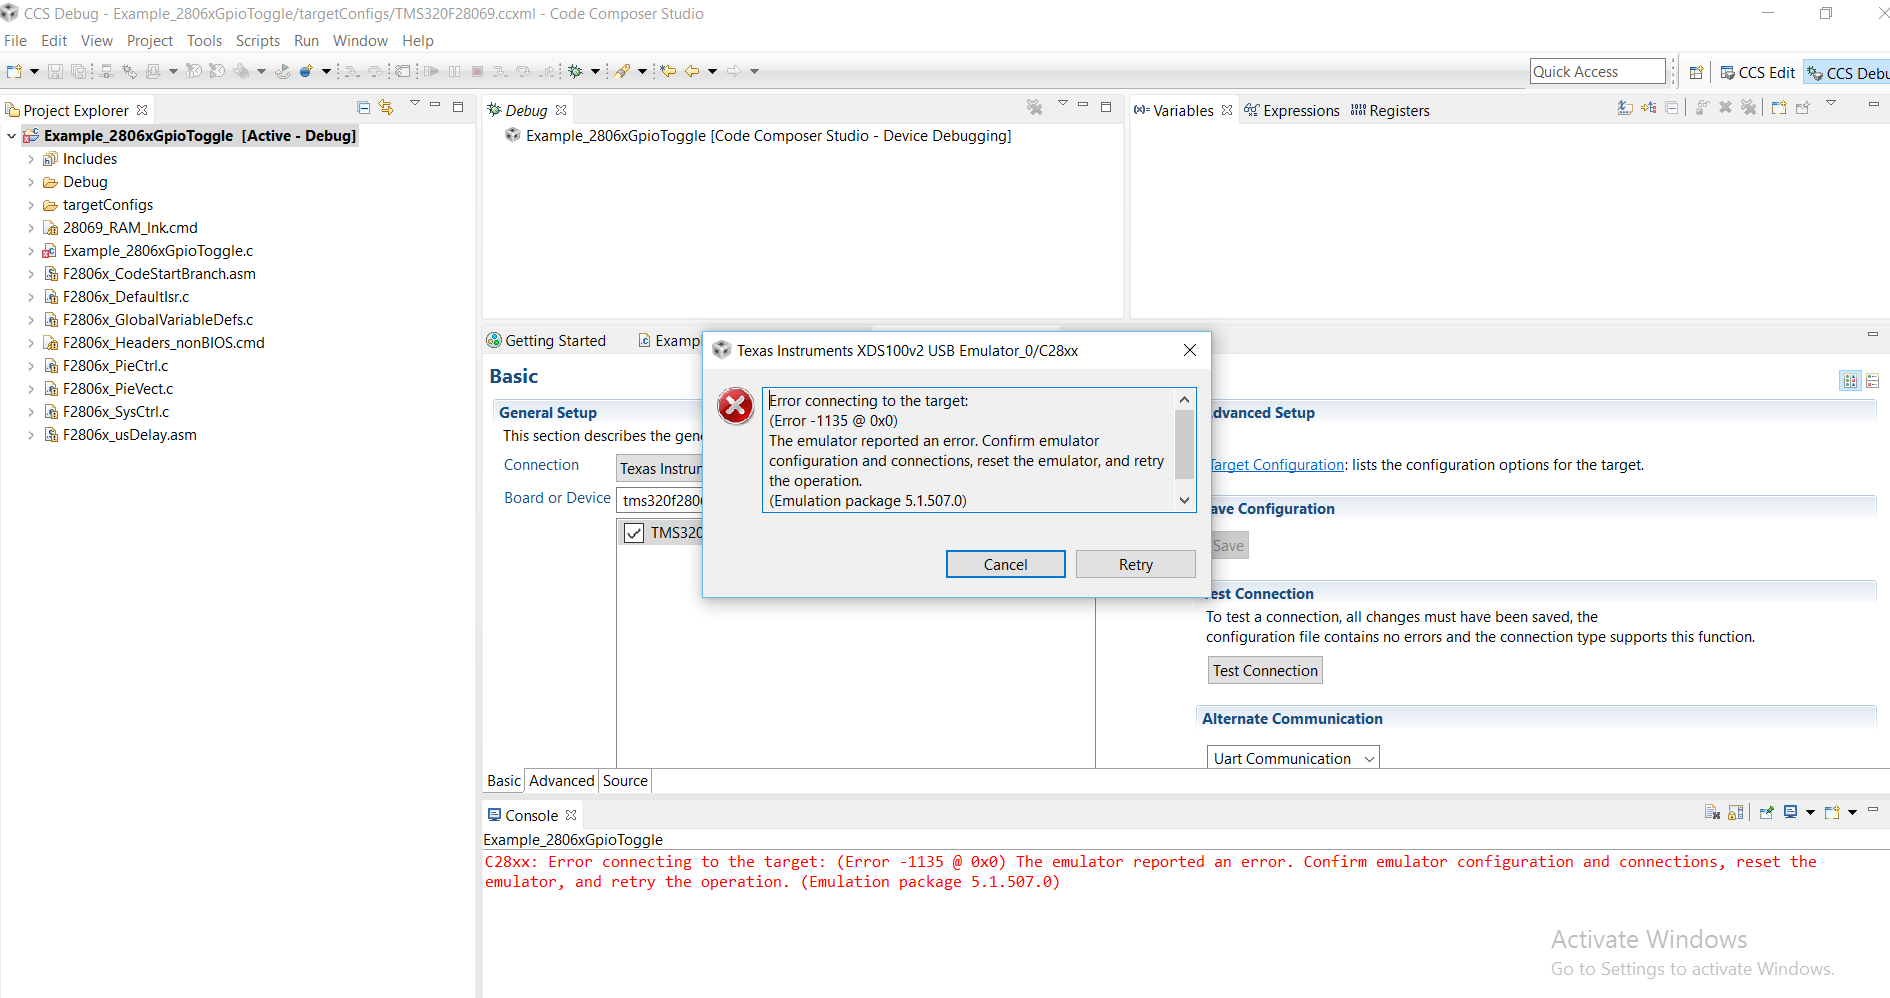This screenshot has height=998, width=1890.
Task: Open the Project Explorer View Menu
Action: (x=415, y=104)
